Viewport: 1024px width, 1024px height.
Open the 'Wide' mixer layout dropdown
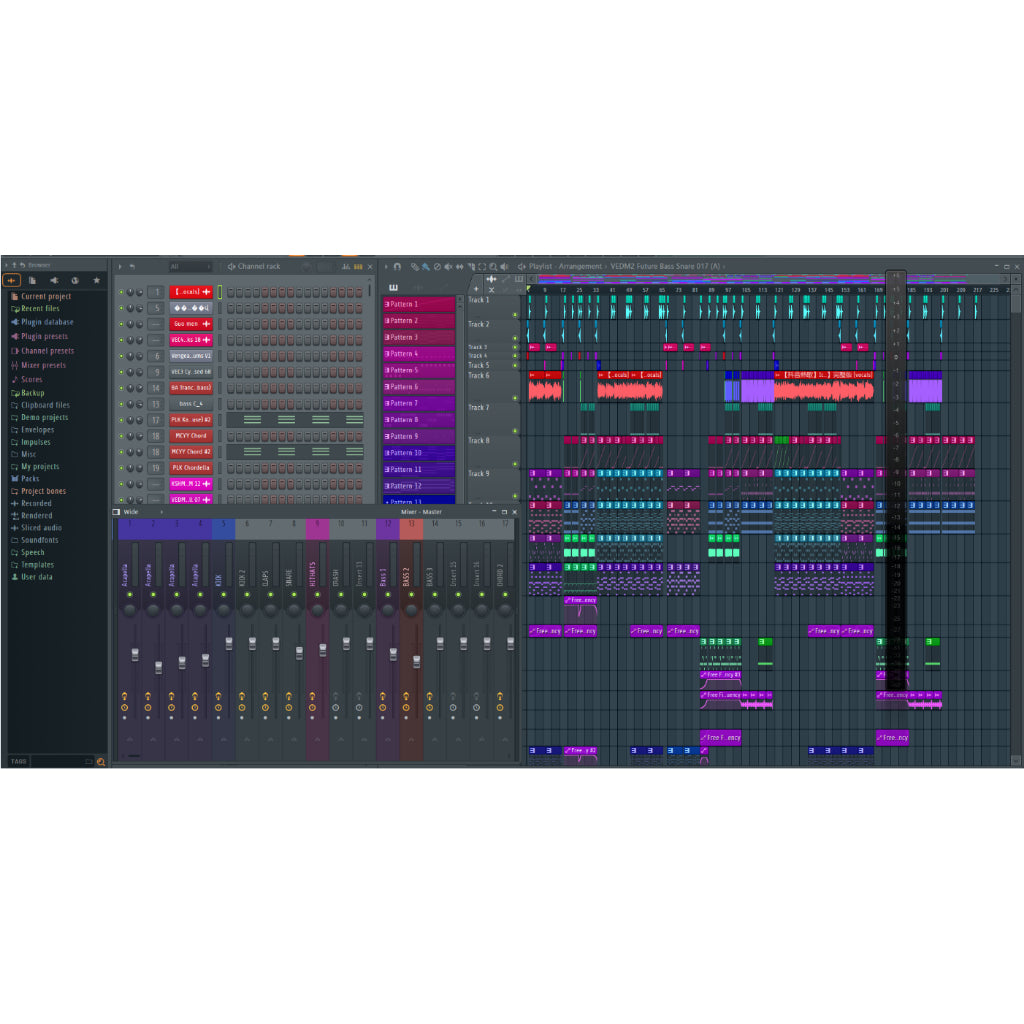[x=131, y=511]
